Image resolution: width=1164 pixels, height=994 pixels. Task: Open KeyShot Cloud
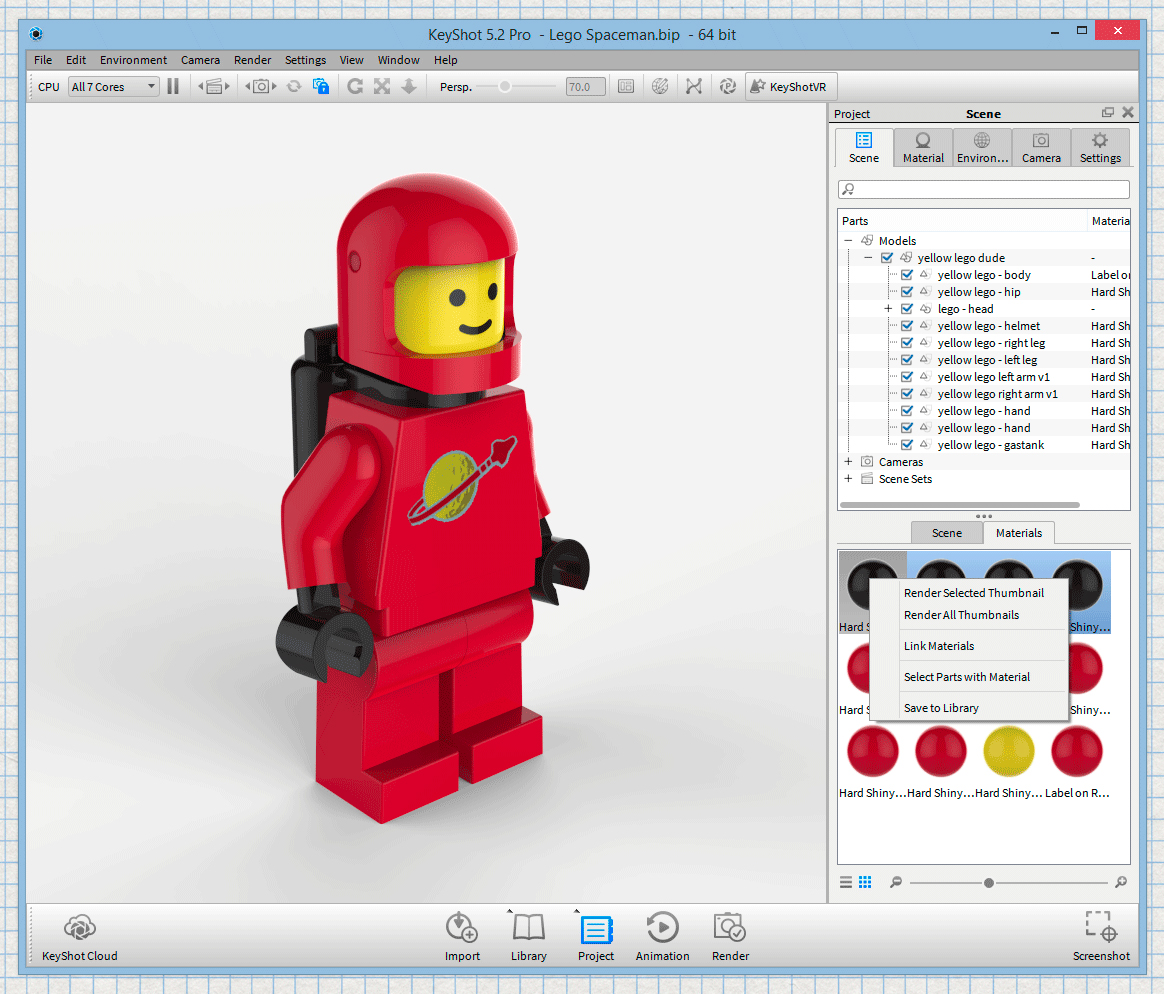(79, 937)
